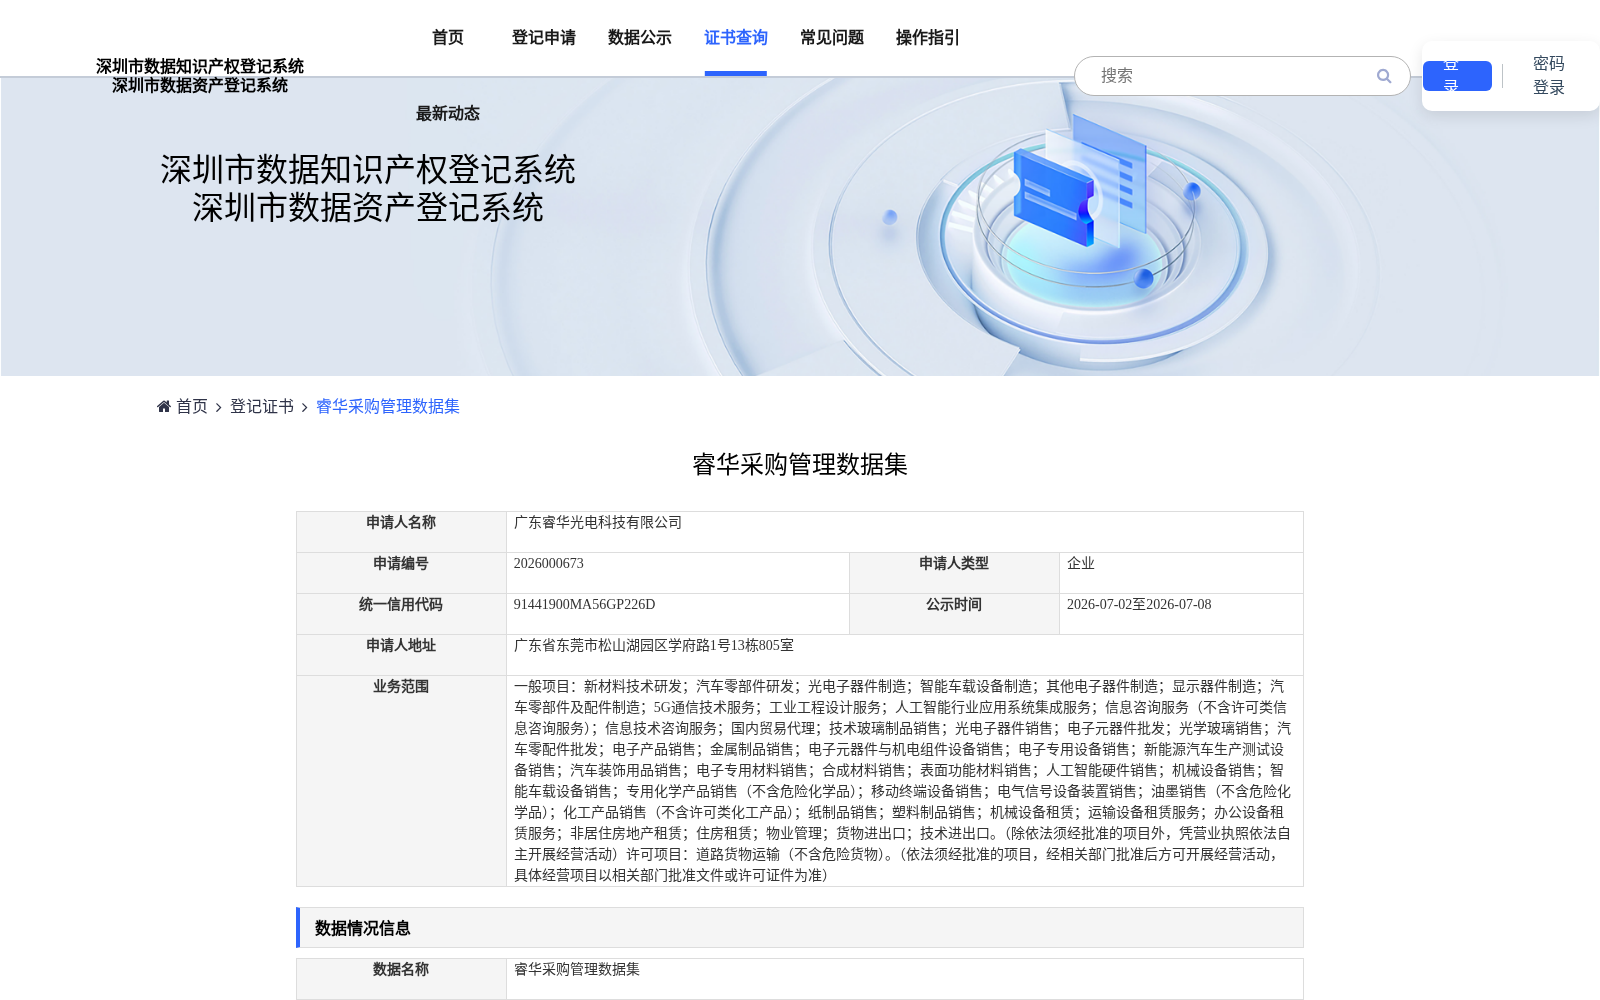Click the 申请编号 label cell
1600x1000 pixels.
pyautogui.click(x=401, y=573)
